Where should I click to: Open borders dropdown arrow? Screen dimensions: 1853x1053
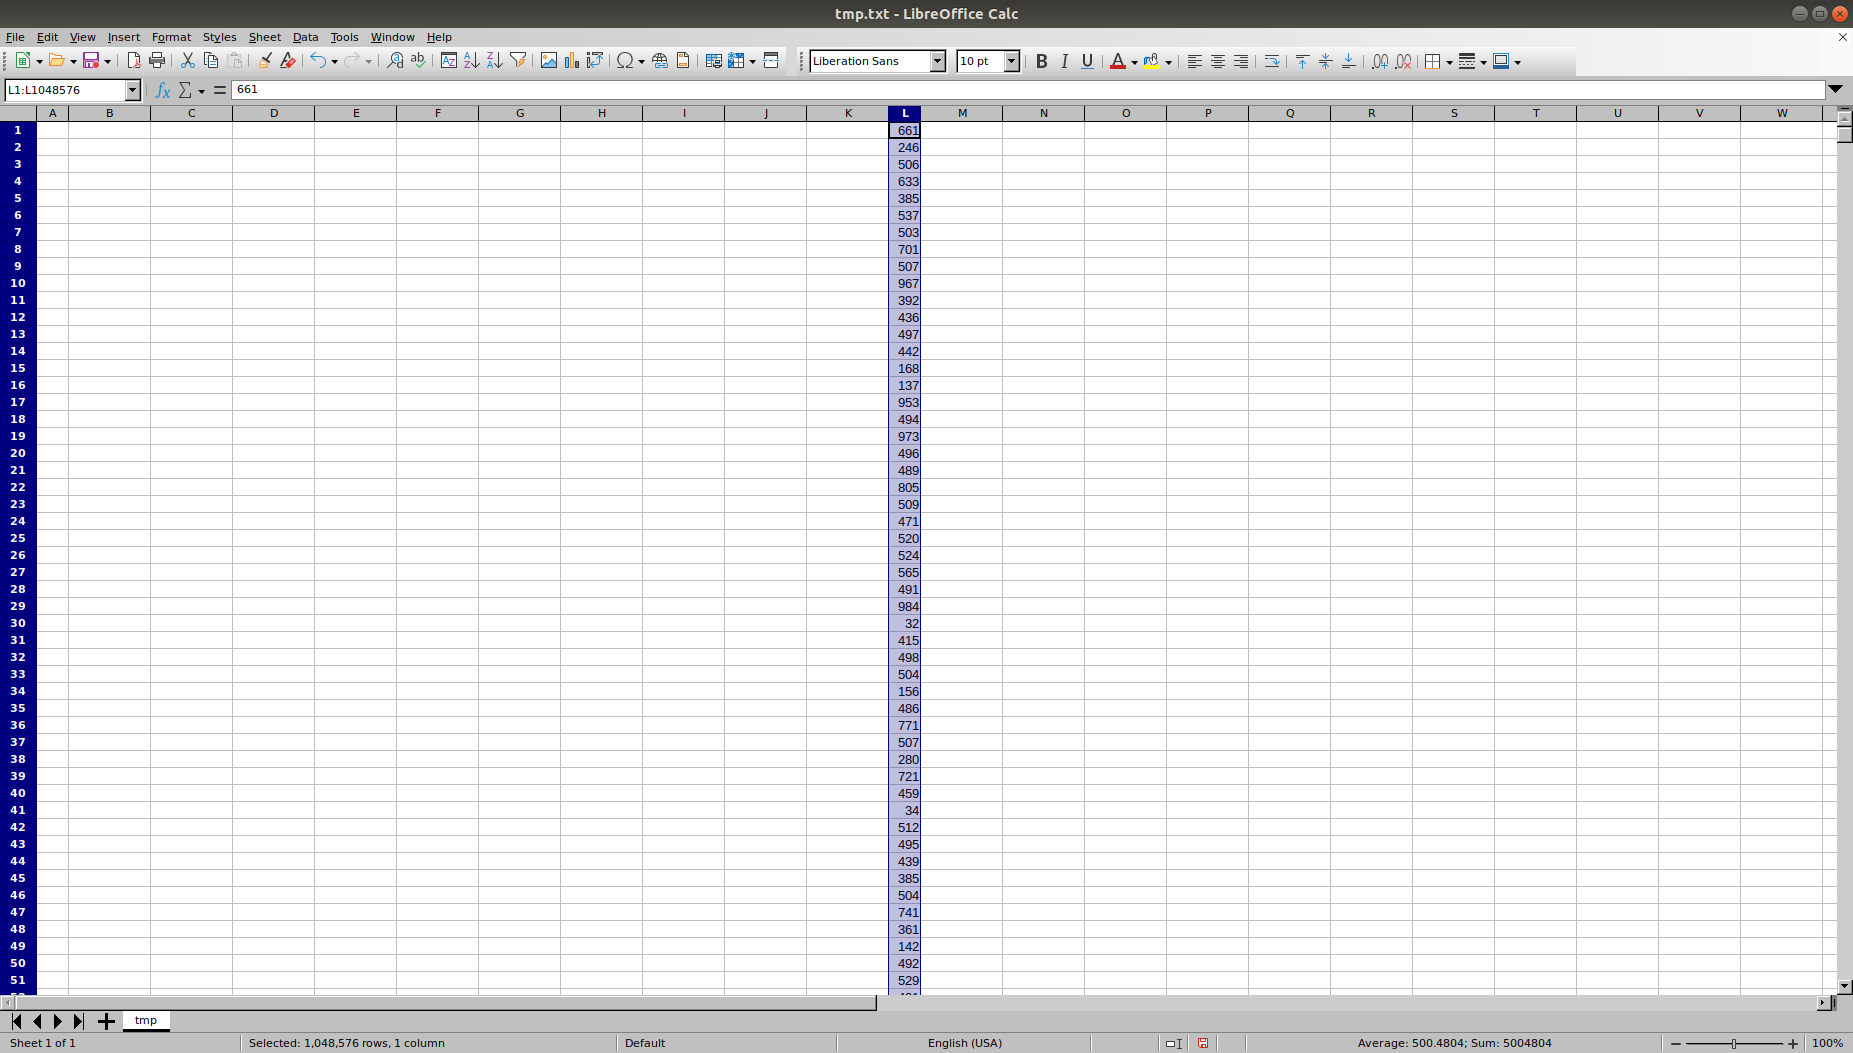[x=1449, y=62]
